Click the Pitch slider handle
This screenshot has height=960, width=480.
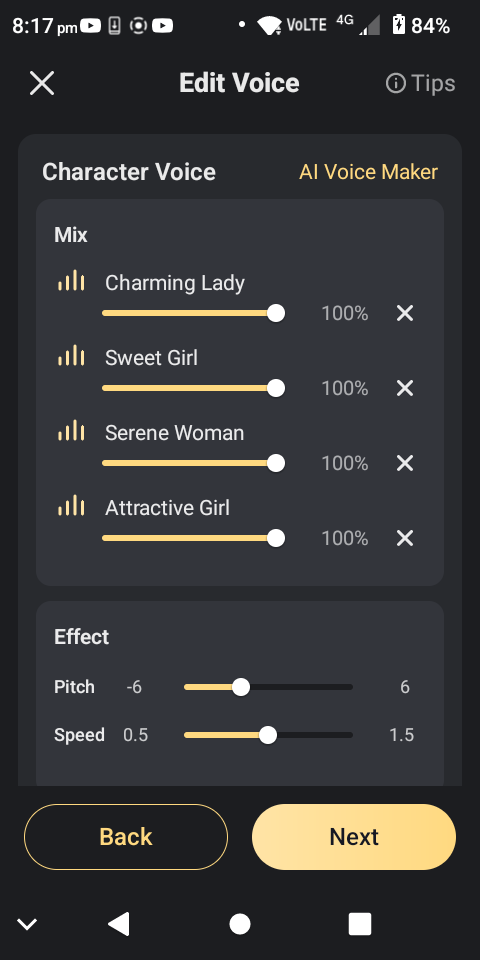coord(241,687)
